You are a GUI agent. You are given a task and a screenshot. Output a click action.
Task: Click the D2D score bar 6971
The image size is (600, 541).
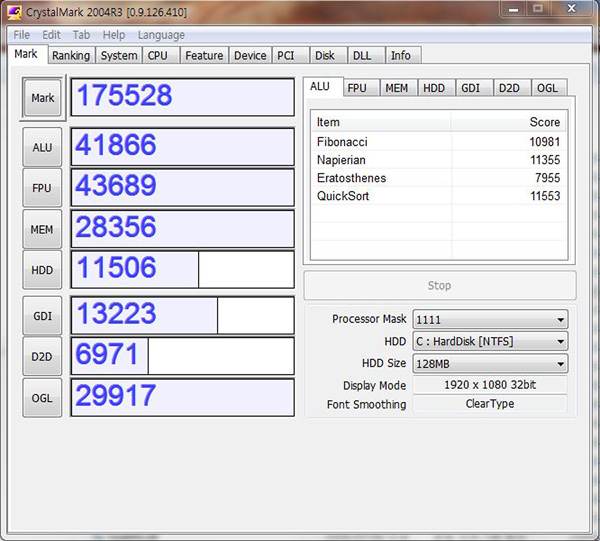(x=183, y=356)
